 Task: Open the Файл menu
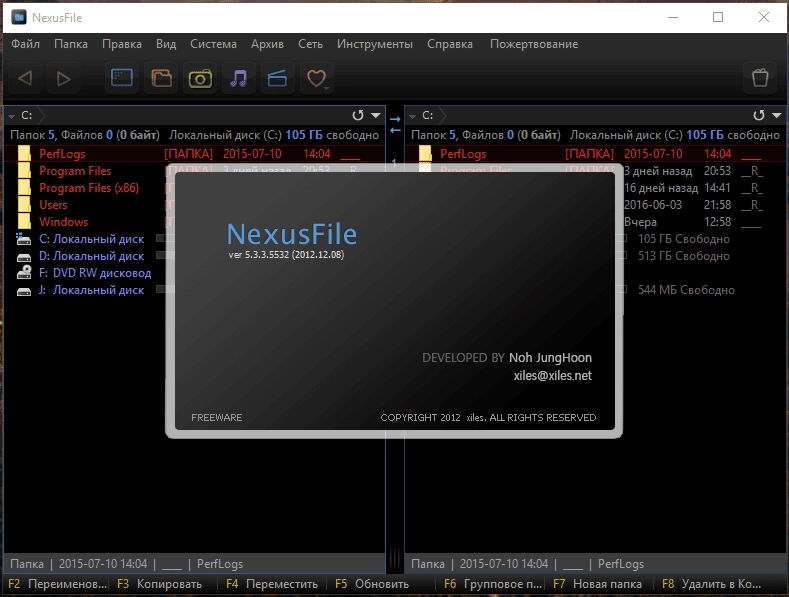pyautogui.click(x=25, y=44)
